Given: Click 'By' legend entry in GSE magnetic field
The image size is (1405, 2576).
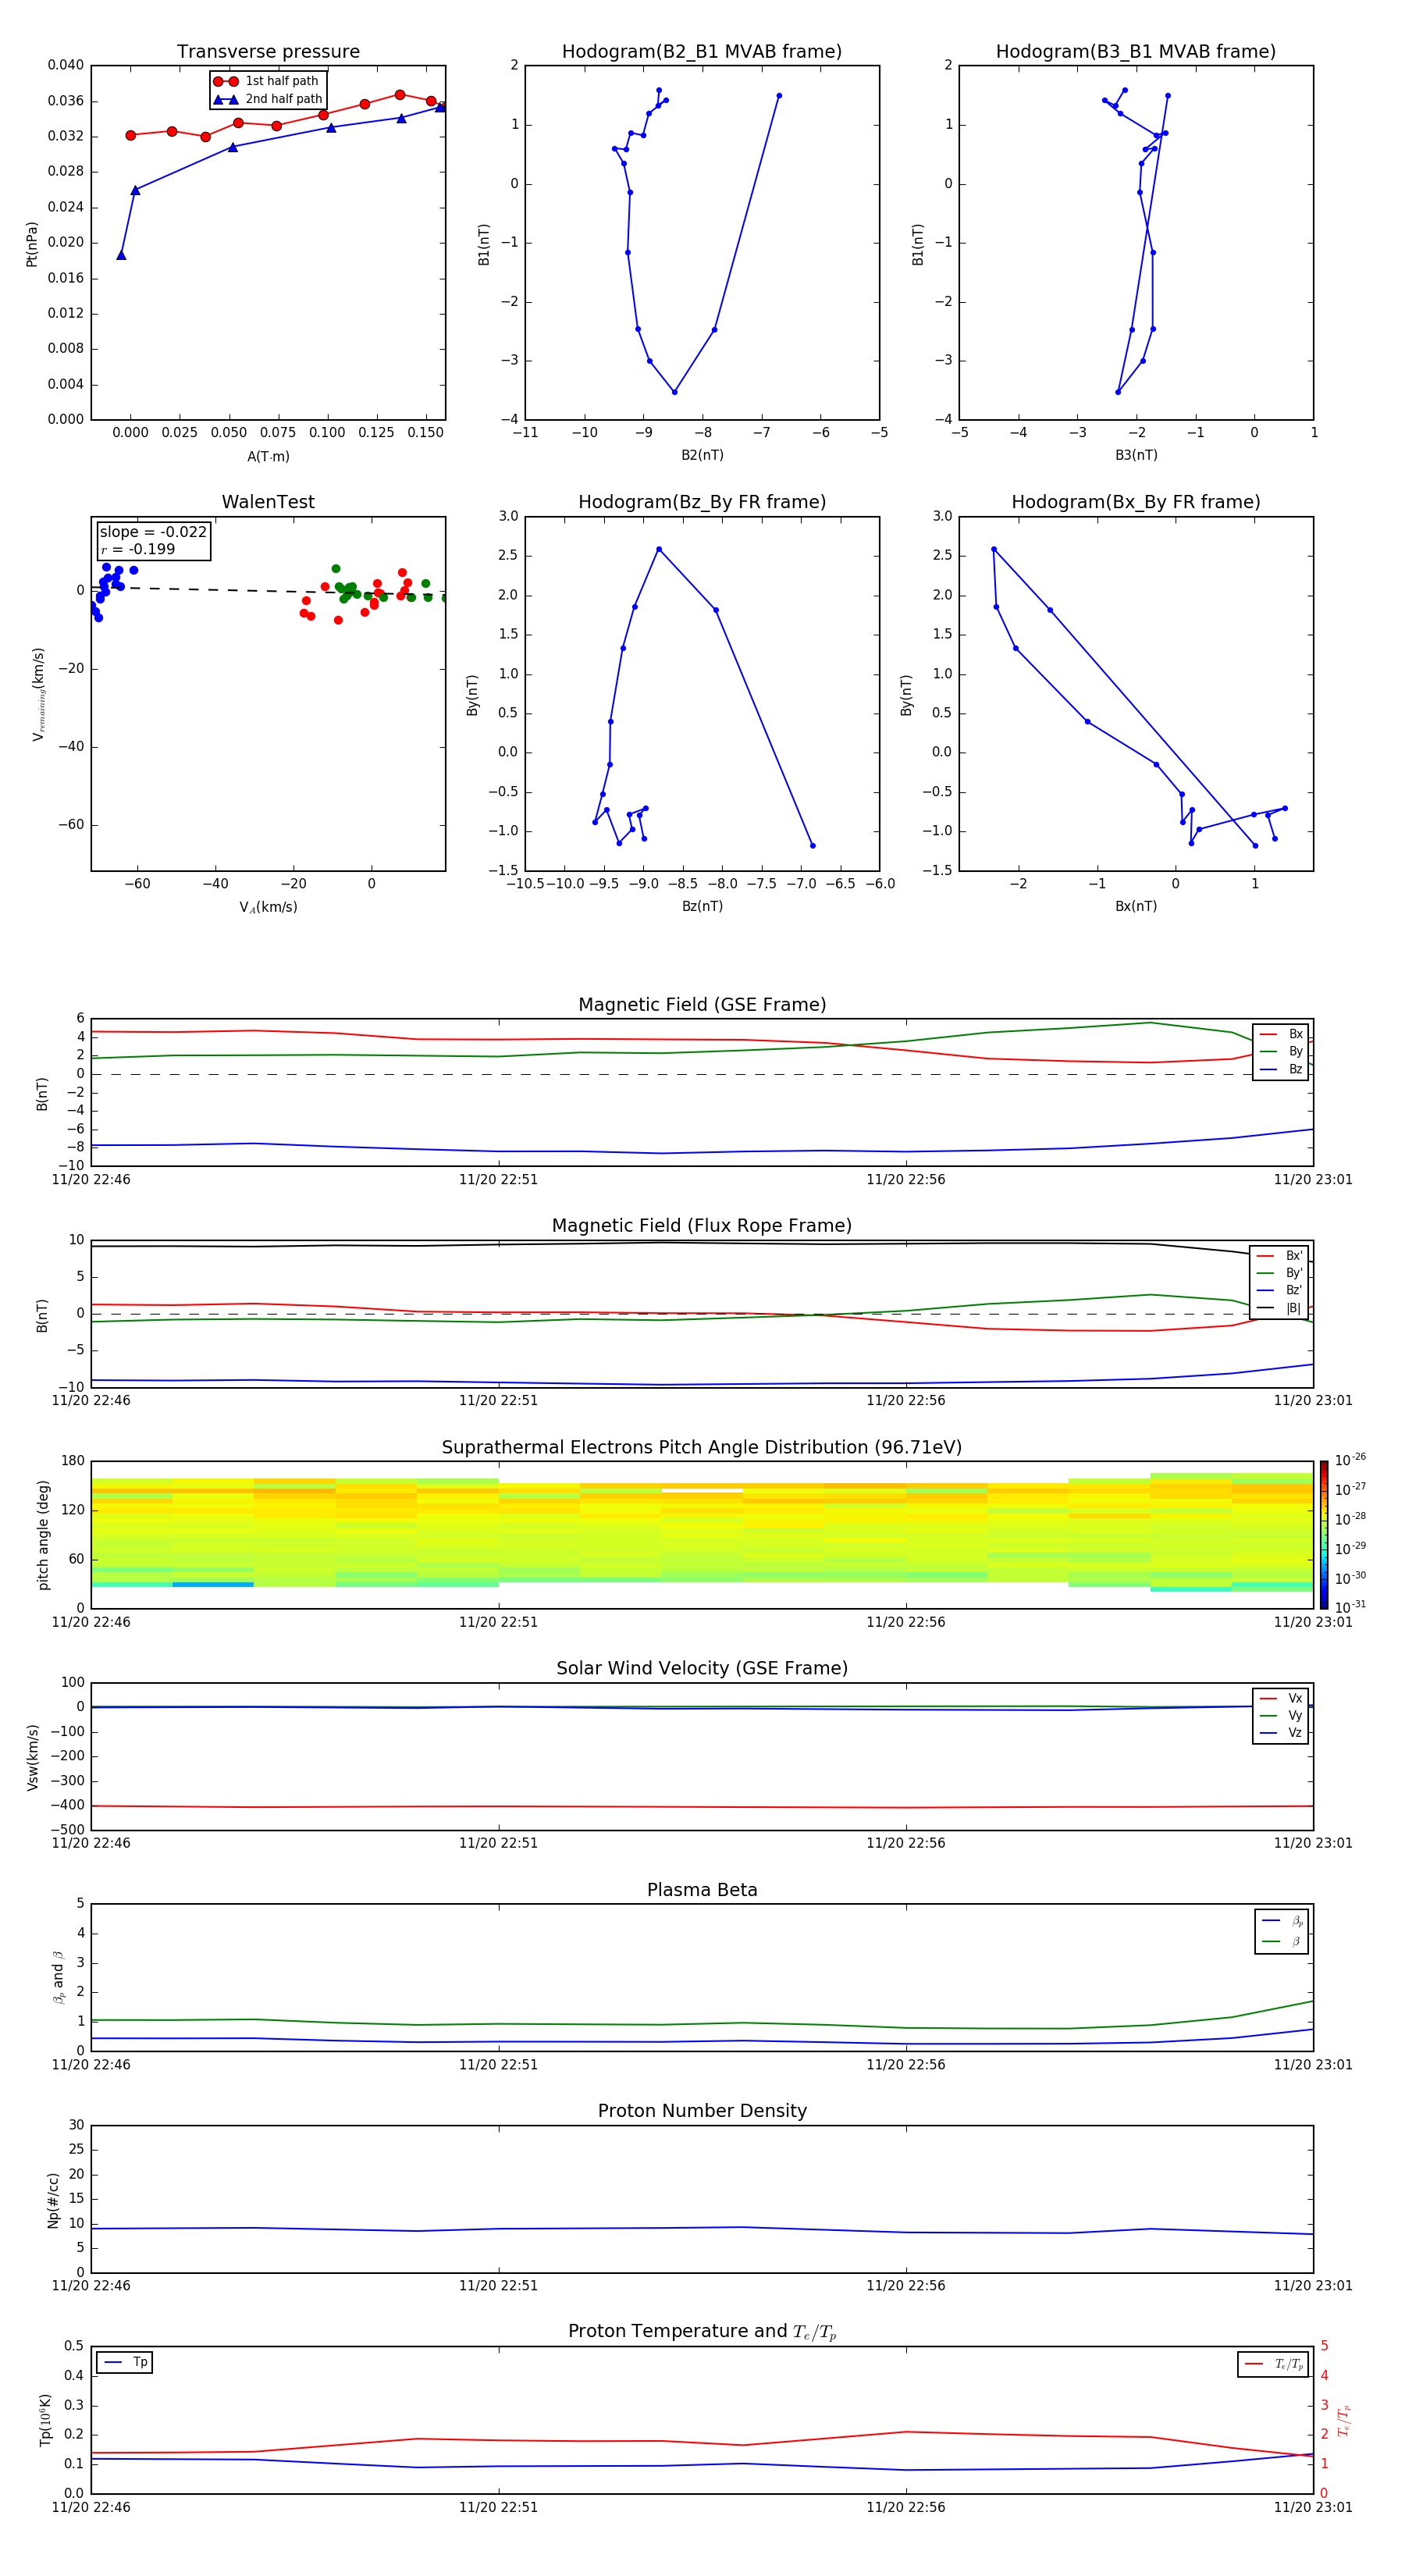Looking at the screenshot, I should point(1281,1051).
